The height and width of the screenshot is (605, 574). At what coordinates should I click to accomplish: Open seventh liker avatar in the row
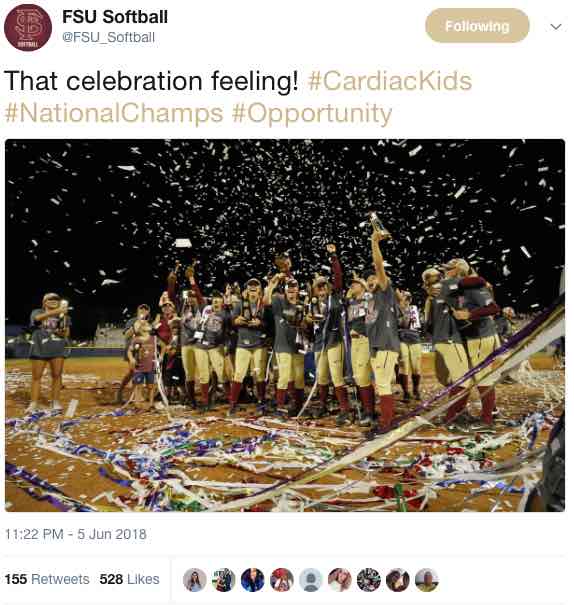(368, 580)
